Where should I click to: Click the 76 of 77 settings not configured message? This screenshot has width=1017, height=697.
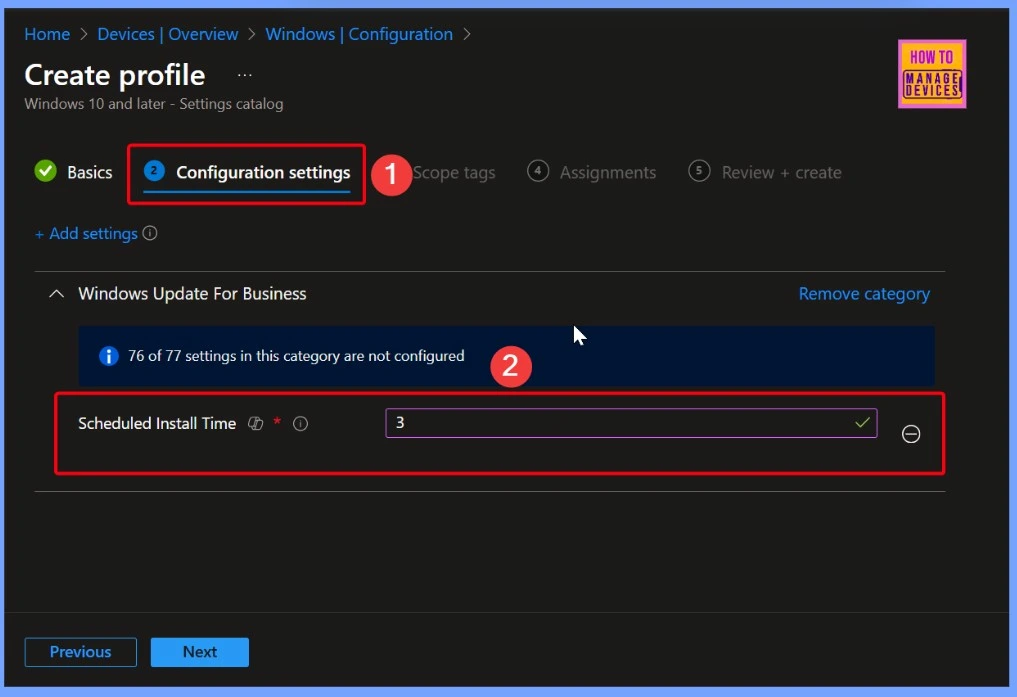(x=296, y=356)
